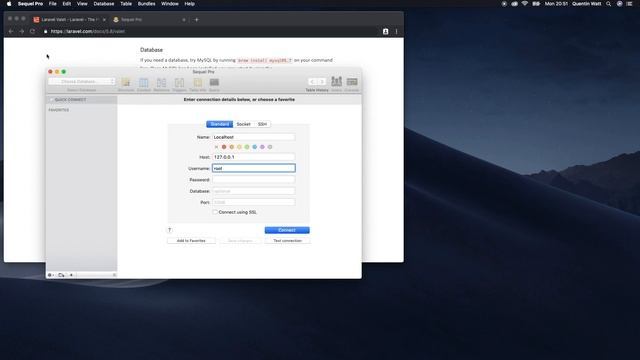Image resolution: width=640 pixels, height=360 pixels.
Task: Open Wi-Fi status in menu bar
Action: (x=525, y=4)
